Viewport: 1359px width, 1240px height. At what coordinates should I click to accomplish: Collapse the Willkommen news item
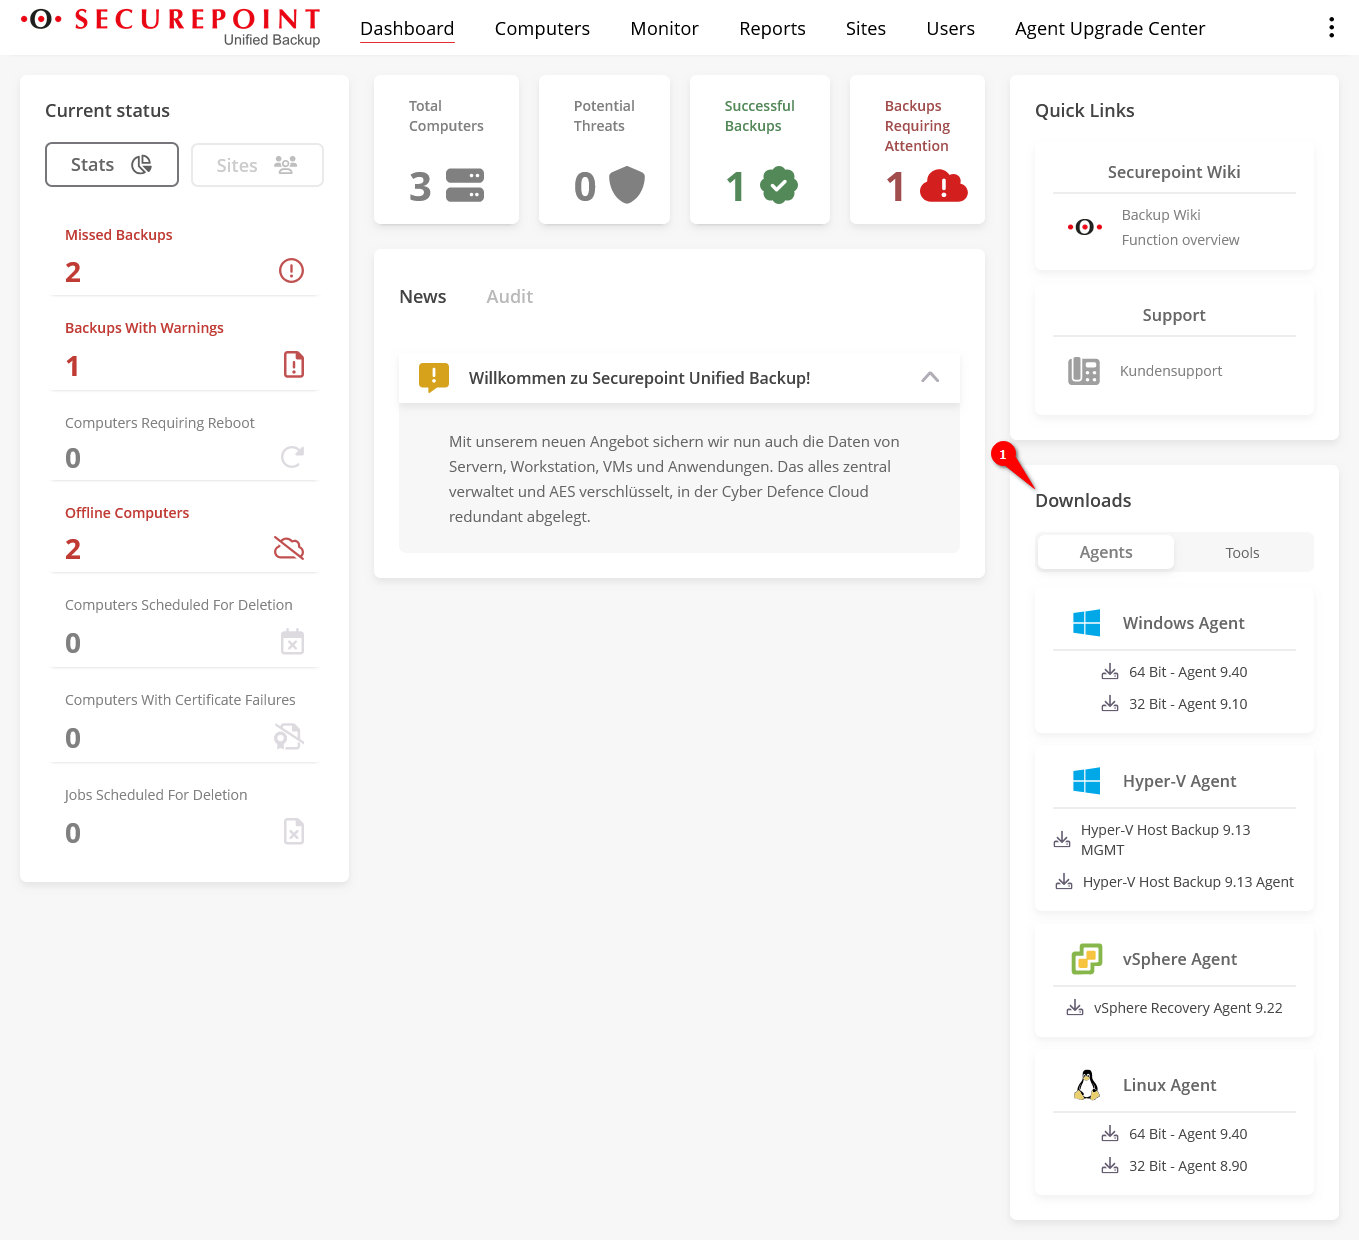[x=930, y=377]
